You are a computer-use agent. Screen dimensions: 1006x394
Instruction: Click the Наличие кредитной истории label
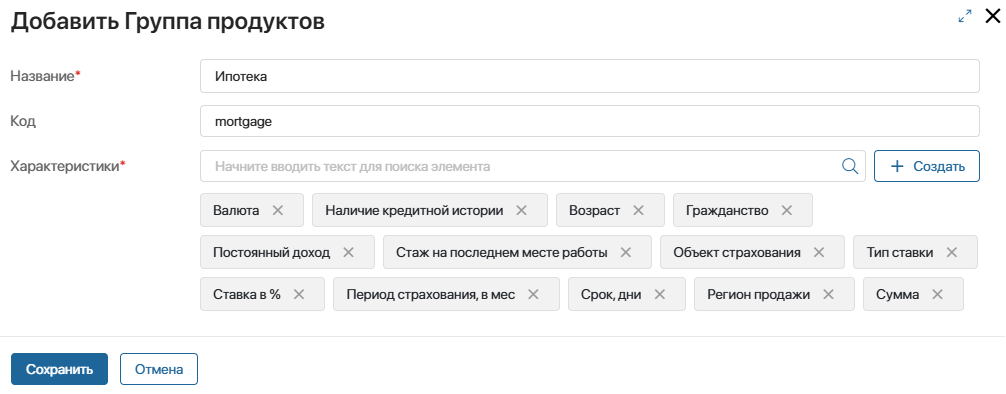[x=414, y=210]
